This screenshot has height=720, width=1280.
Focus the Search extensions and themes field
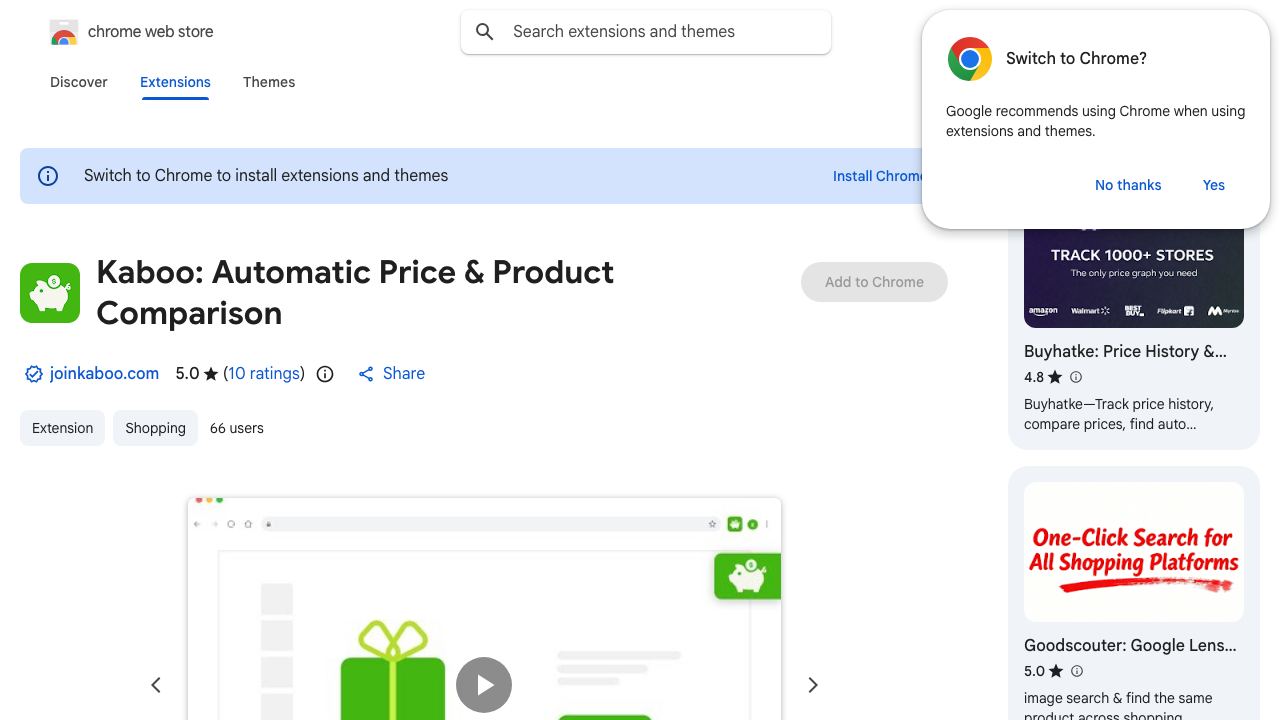pyautogui.click(x=646, y=32)
